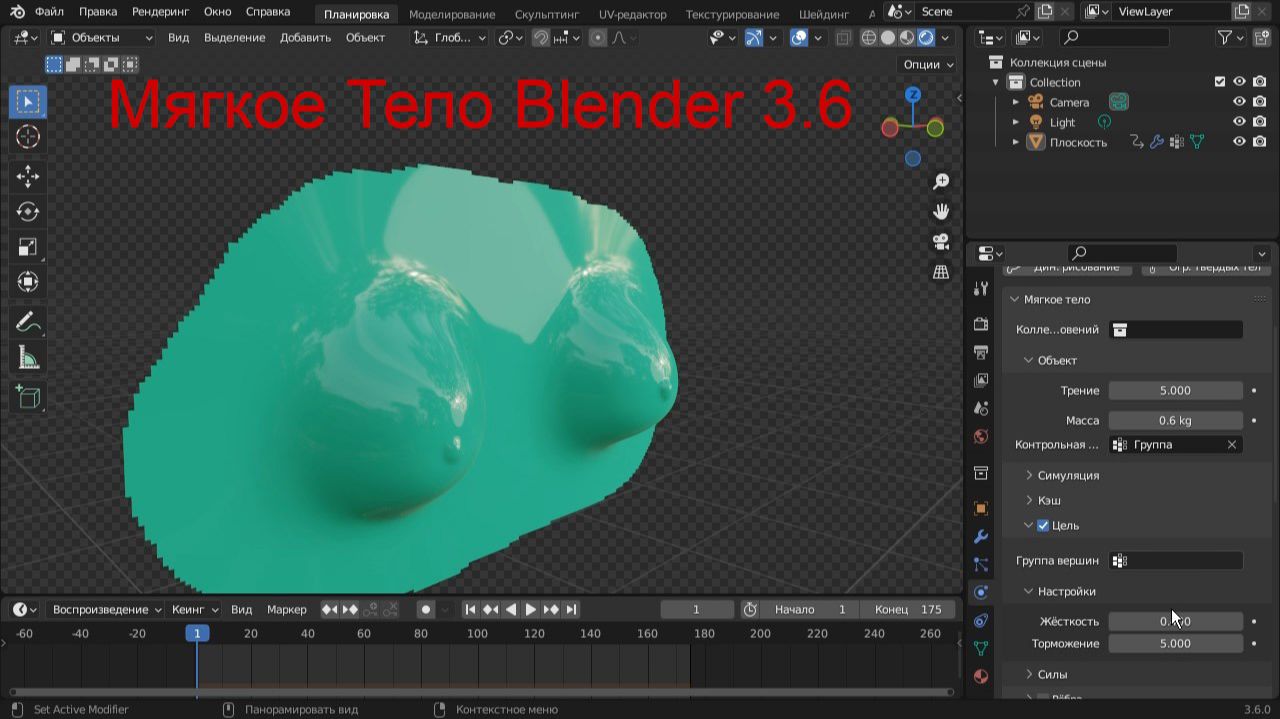
Task: Hide Плоскость with its eye icon
Action: (x=1239, y=142)
